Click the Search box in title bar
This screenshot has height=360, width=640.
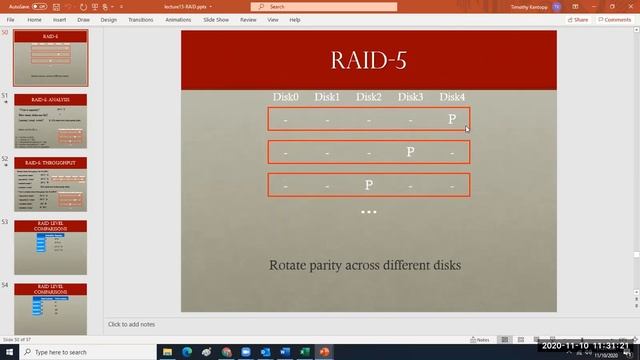[x=324, y=7]
